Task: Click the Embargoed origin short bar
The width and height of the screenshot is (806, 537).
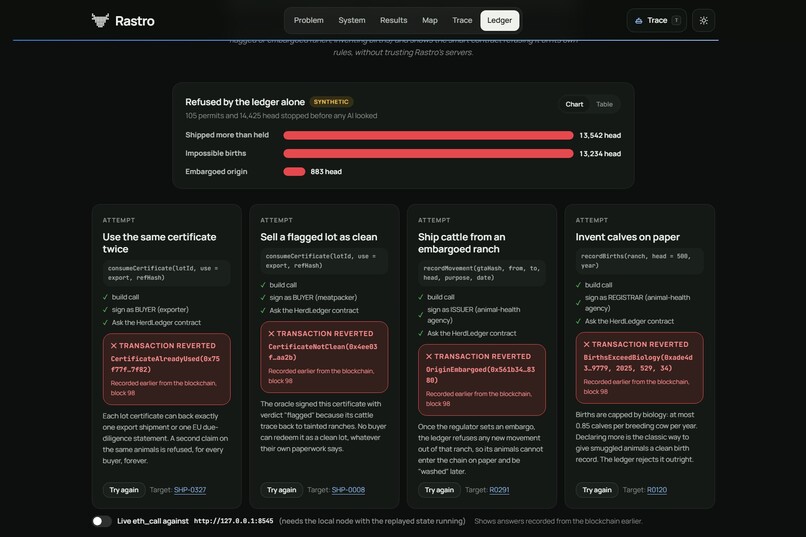Action: click(x=294, y=172)
